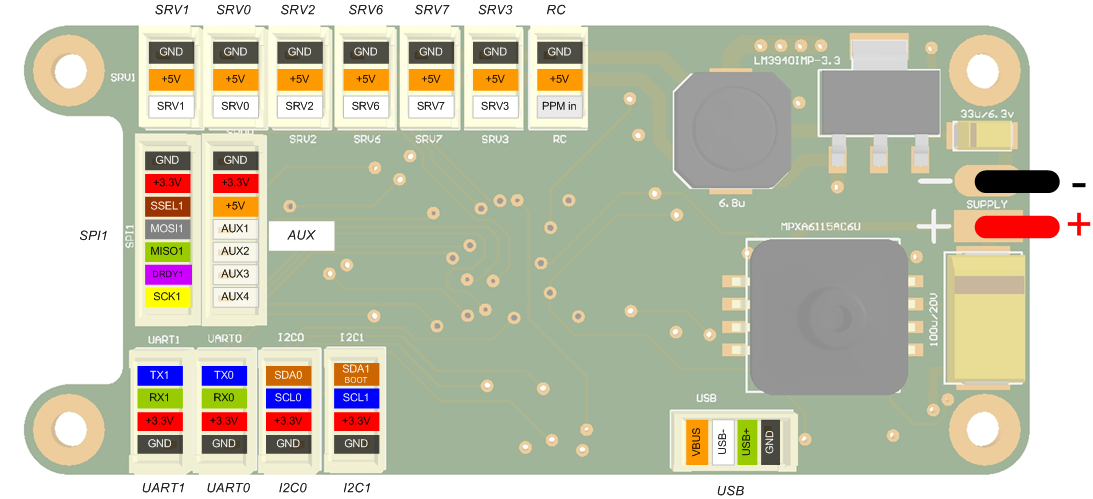
Task: Select the blue SCL1 pin label
Action: point(356,398)
